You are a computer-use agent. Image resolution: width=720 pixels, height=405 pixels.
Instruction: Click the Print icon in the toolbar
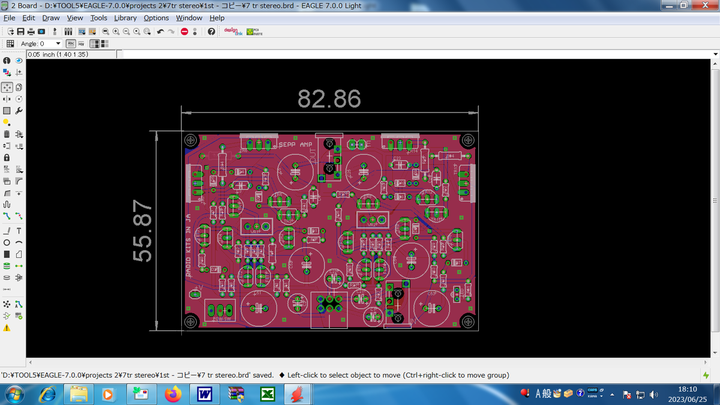click(30, 31)
